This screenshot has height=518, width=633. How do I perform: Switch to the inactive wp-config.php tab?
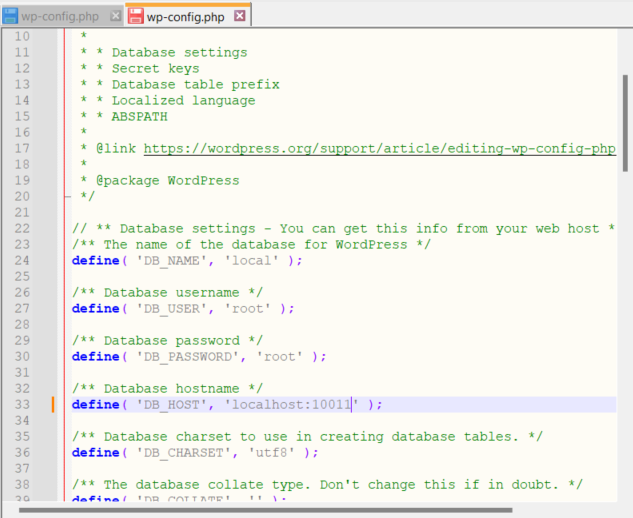coord(61,17)
